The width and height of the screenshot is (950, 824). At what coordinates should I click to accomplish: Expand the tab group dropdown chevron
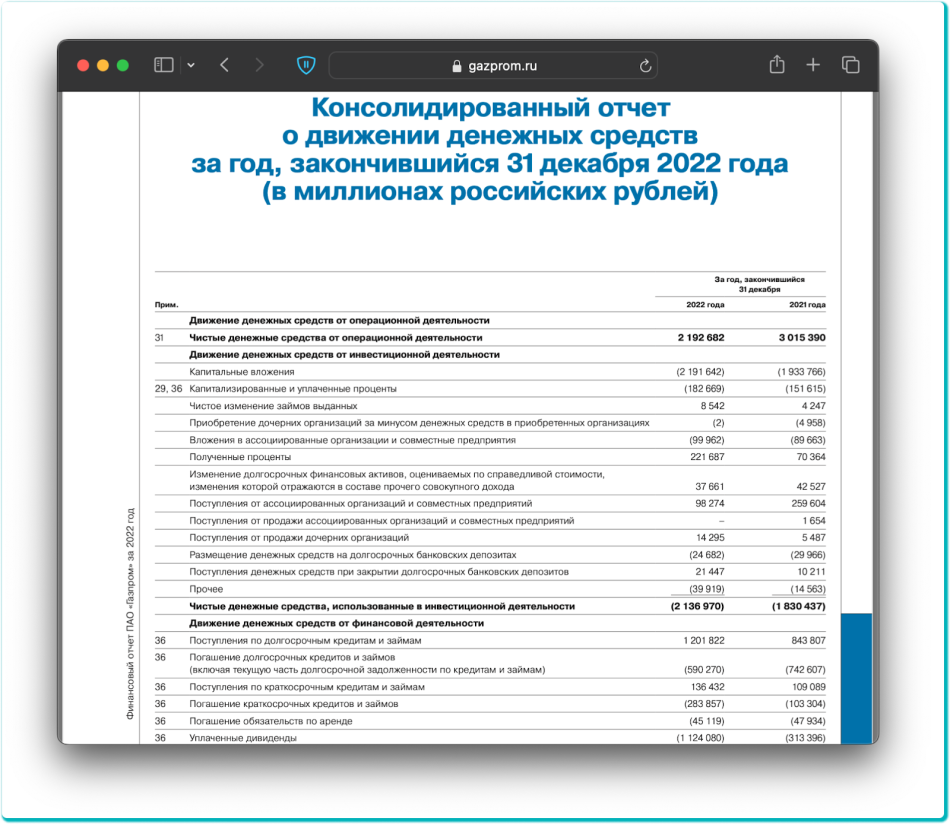(191, 65)
